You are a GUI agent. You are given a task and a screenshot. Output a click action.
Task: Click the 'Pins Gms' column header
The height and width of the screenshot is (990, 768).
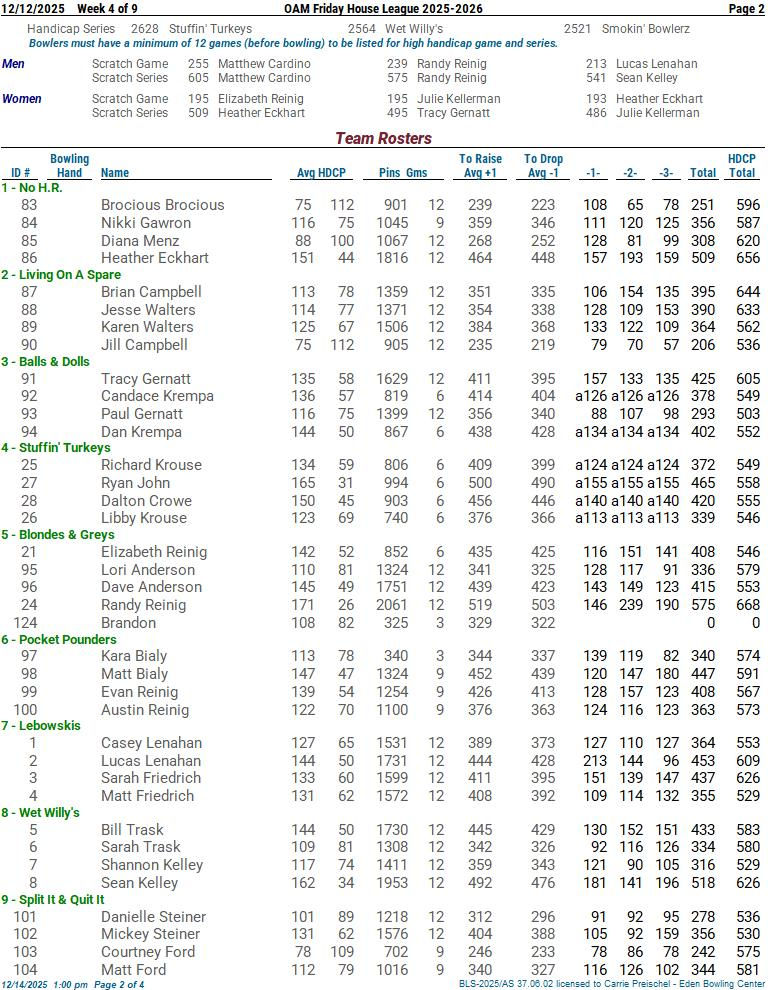[x=403, y=173]
